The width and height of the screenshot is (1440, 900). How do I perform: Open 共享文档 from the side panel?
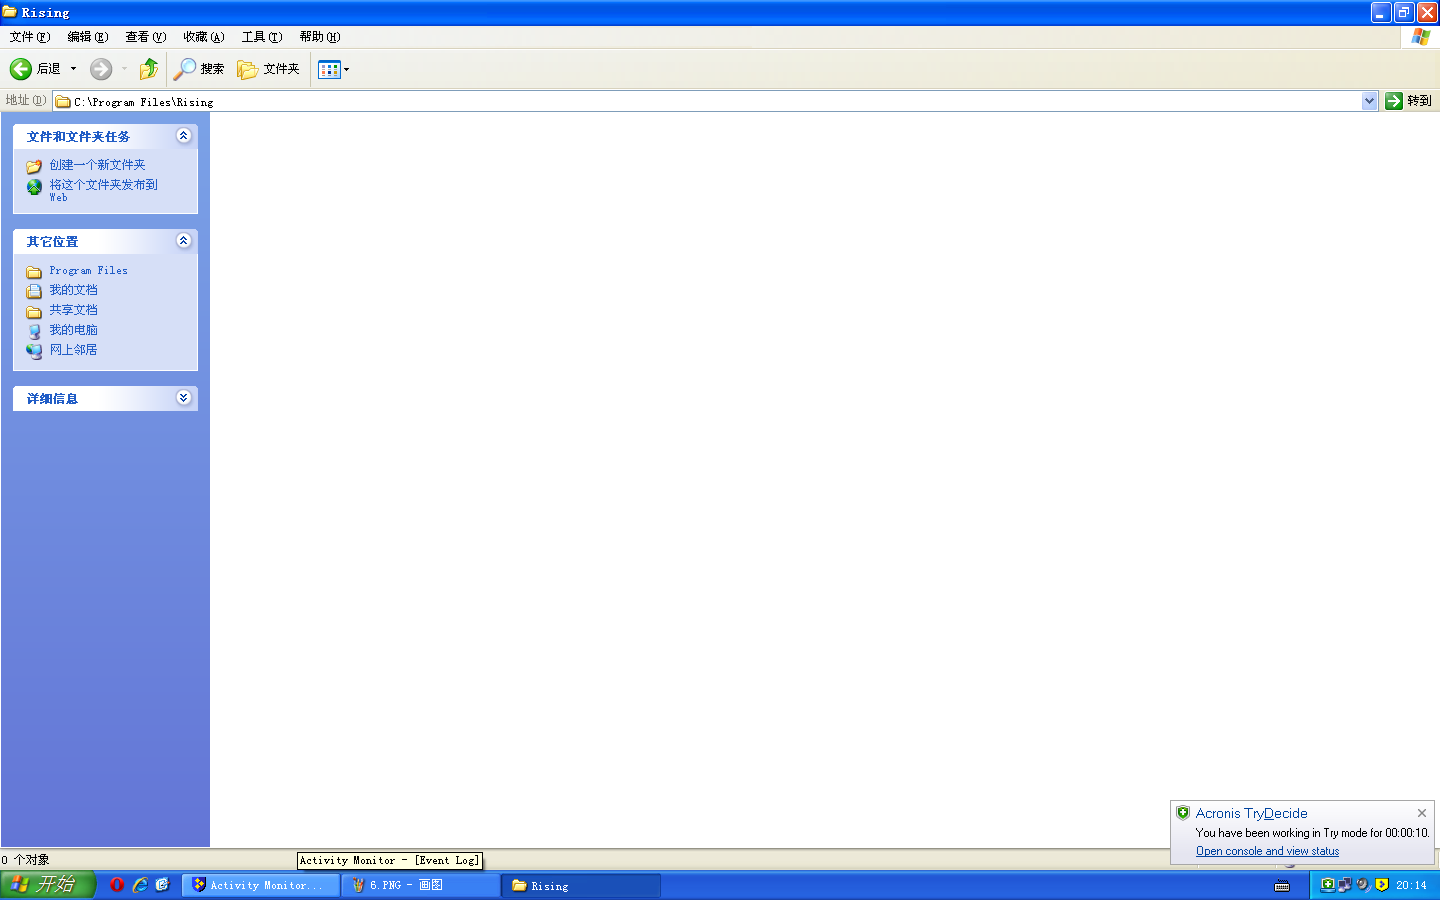click(x=74, y=310)
